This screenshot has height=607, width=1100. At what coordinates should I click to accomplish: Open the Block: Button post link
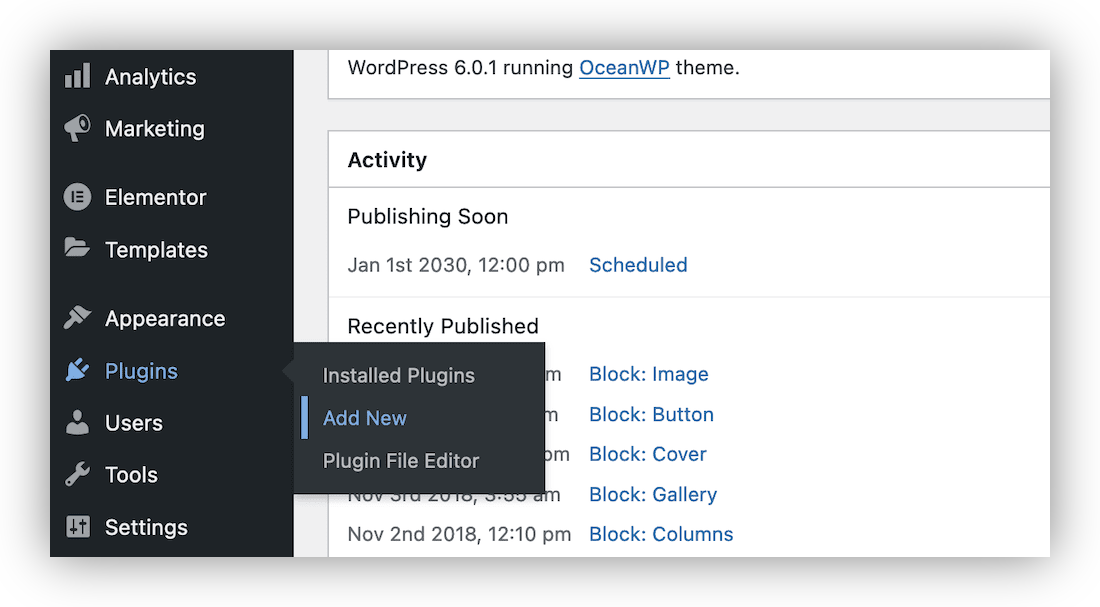pyautogui.click(x=651, y=414)
